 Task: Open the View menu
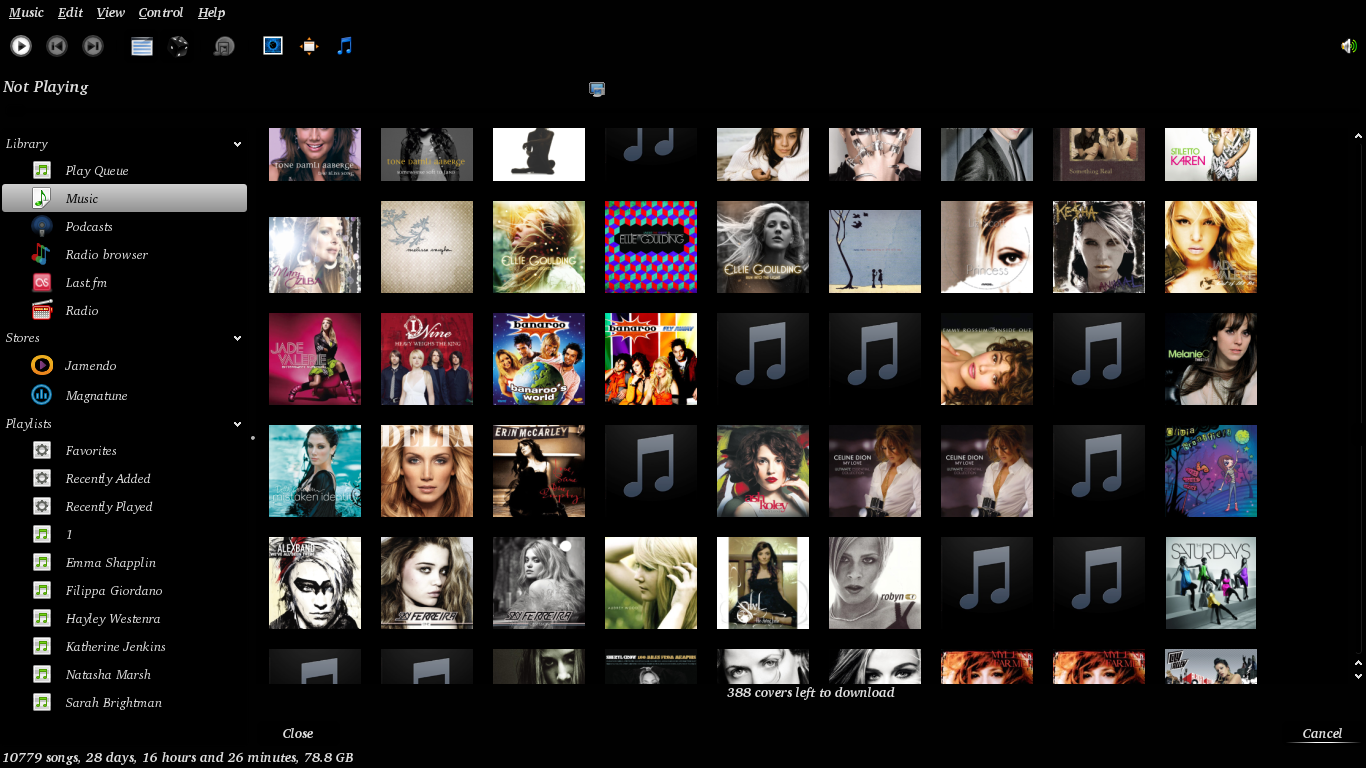[x=111, y=13]
